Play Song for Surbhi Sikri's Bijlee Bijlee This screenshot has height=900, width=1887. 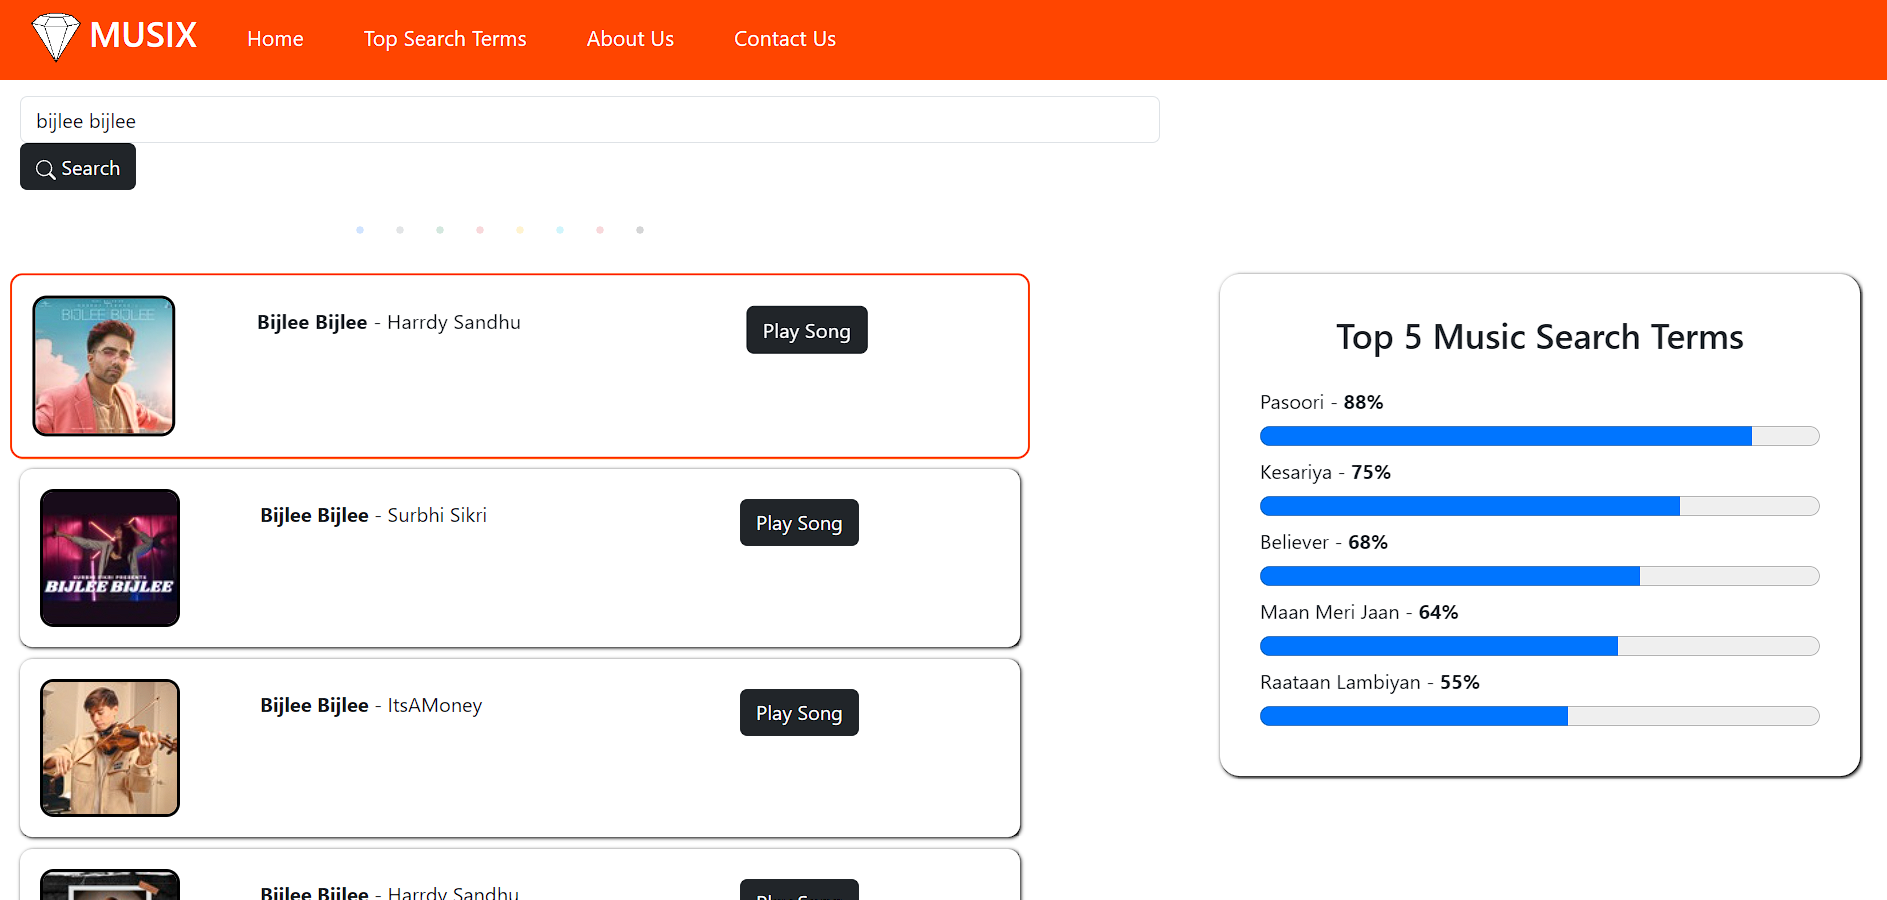pyautogui.click(x=799, y=523)
